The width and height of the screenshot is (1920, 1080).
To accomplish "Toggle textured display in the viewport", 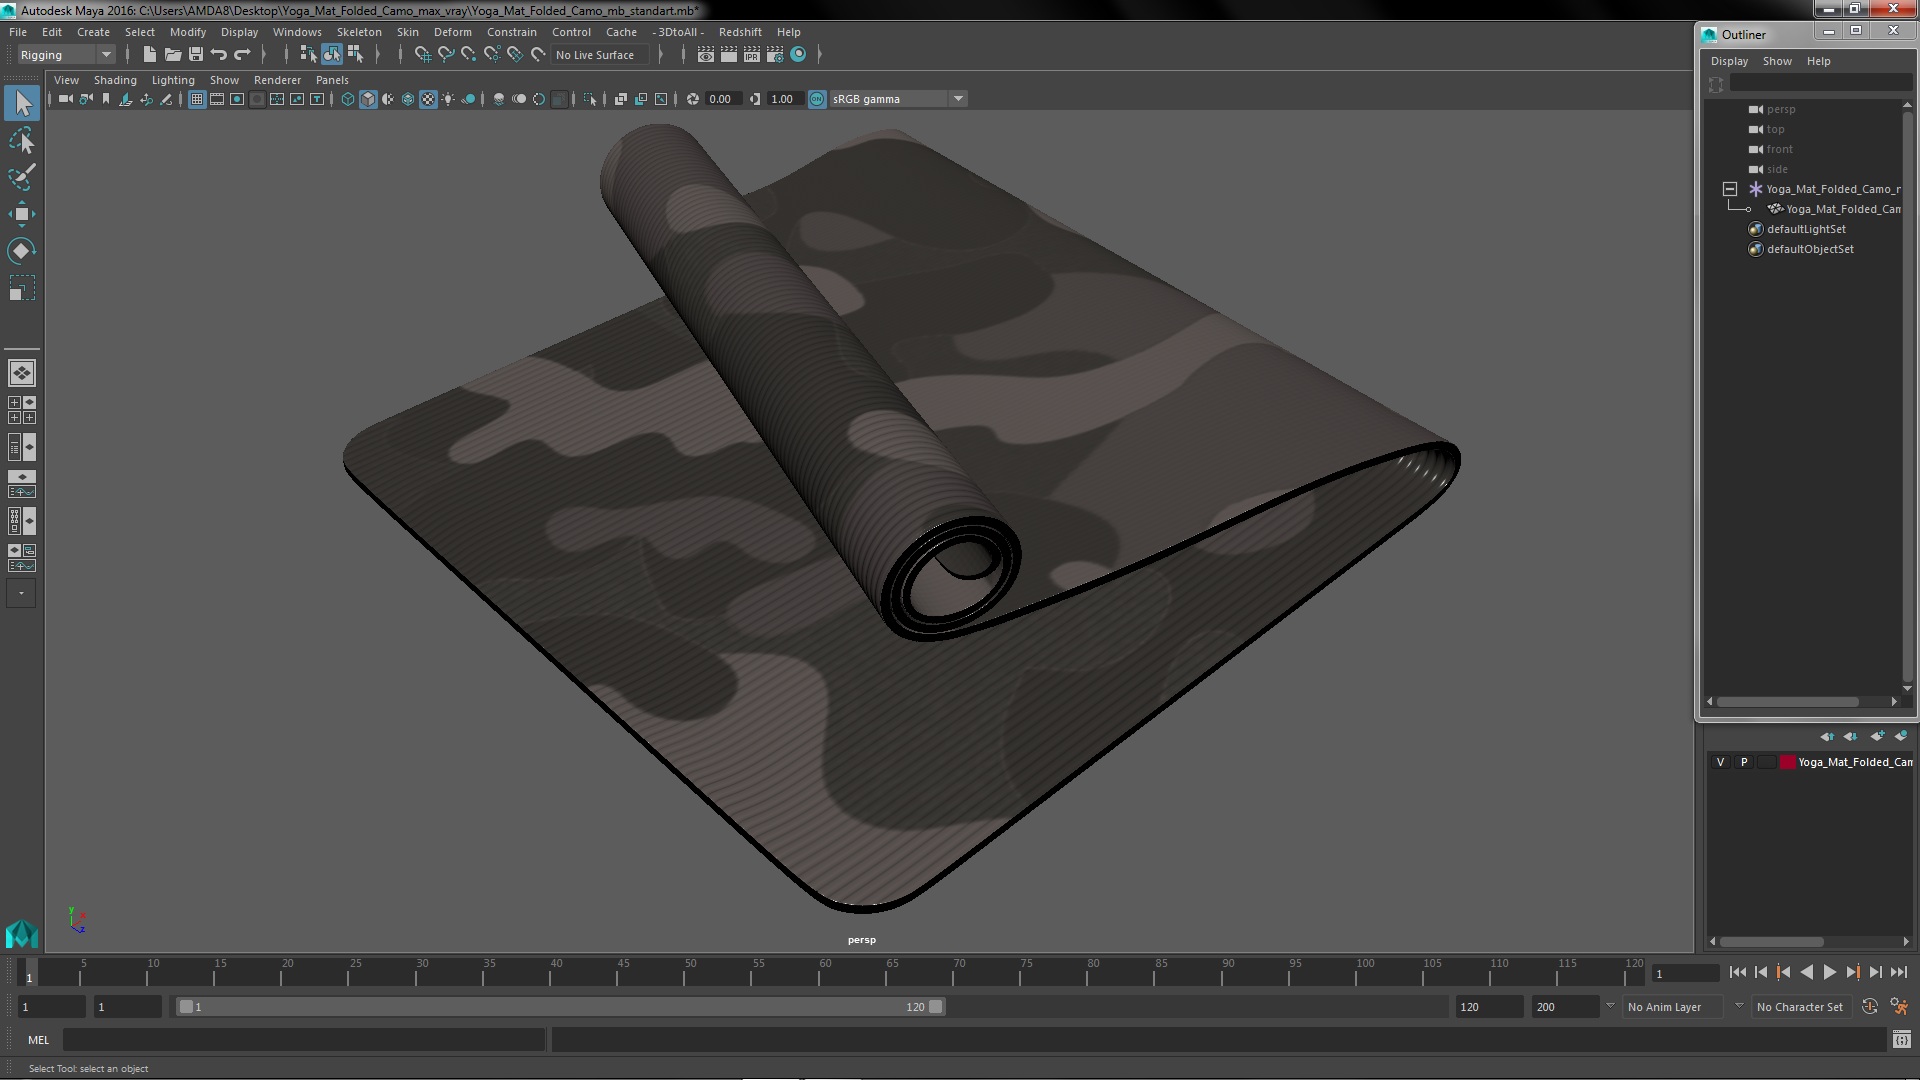I will (428, 99).
